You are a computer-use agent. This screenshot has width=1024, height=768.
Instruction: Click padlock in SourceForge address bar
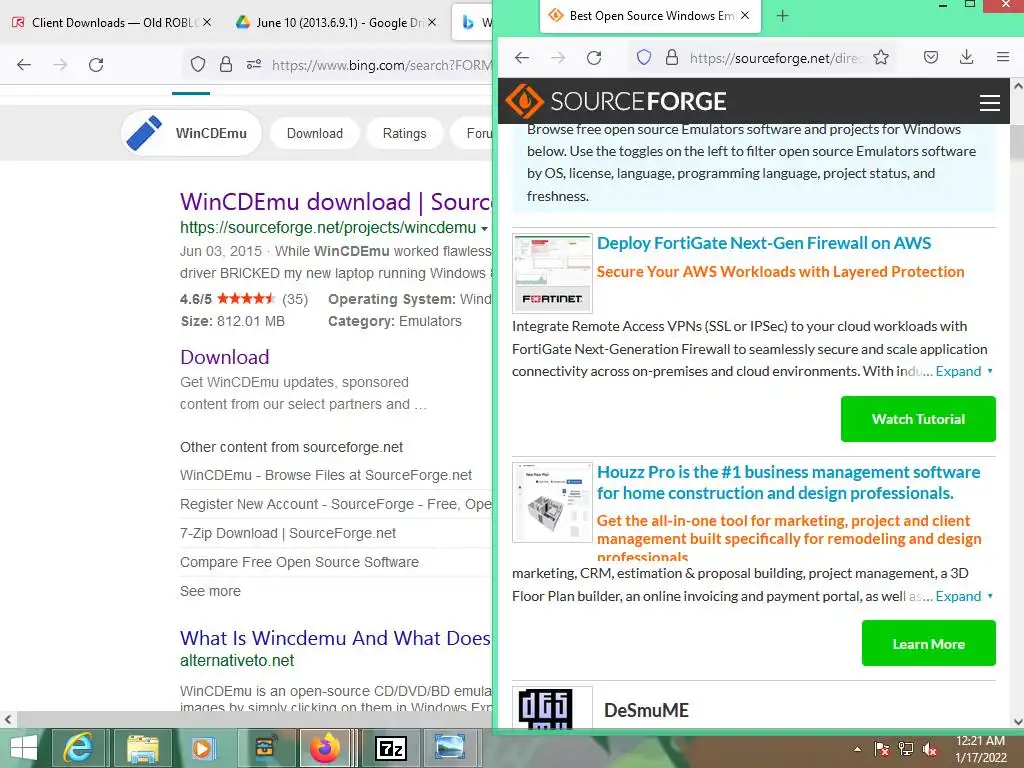coord(671,57)
